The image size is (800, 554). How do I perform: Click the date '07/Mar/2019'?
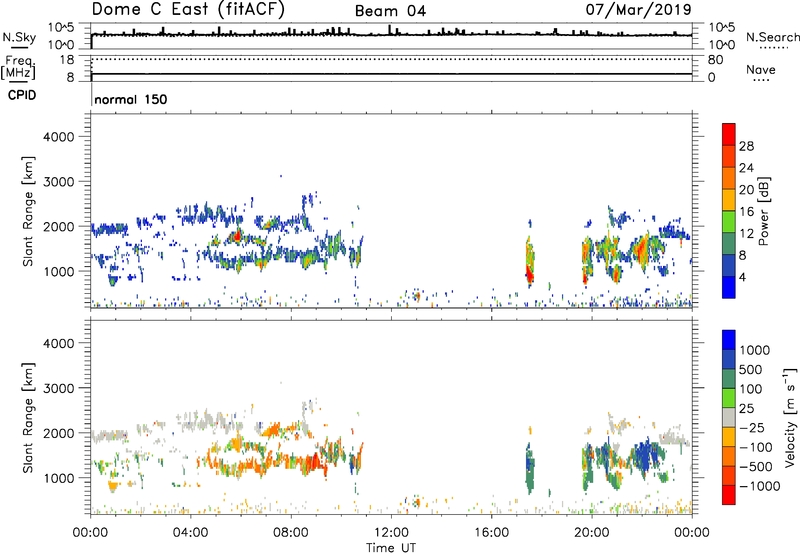pyautogui.click(x=638, y=10)
